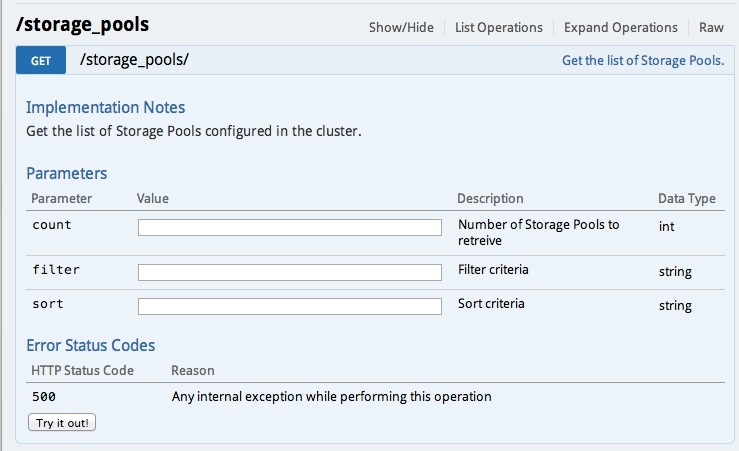Select the Implementation Notes heading
Image resolution: width=739 pixels, height=451 pixels.
(106, 107)
